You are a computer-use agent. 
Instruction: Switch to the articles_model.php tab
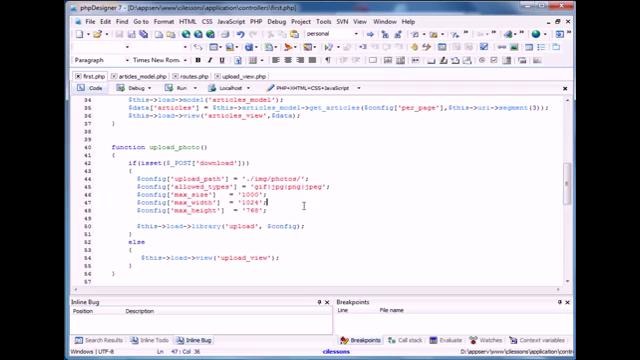tap(142, 76)
